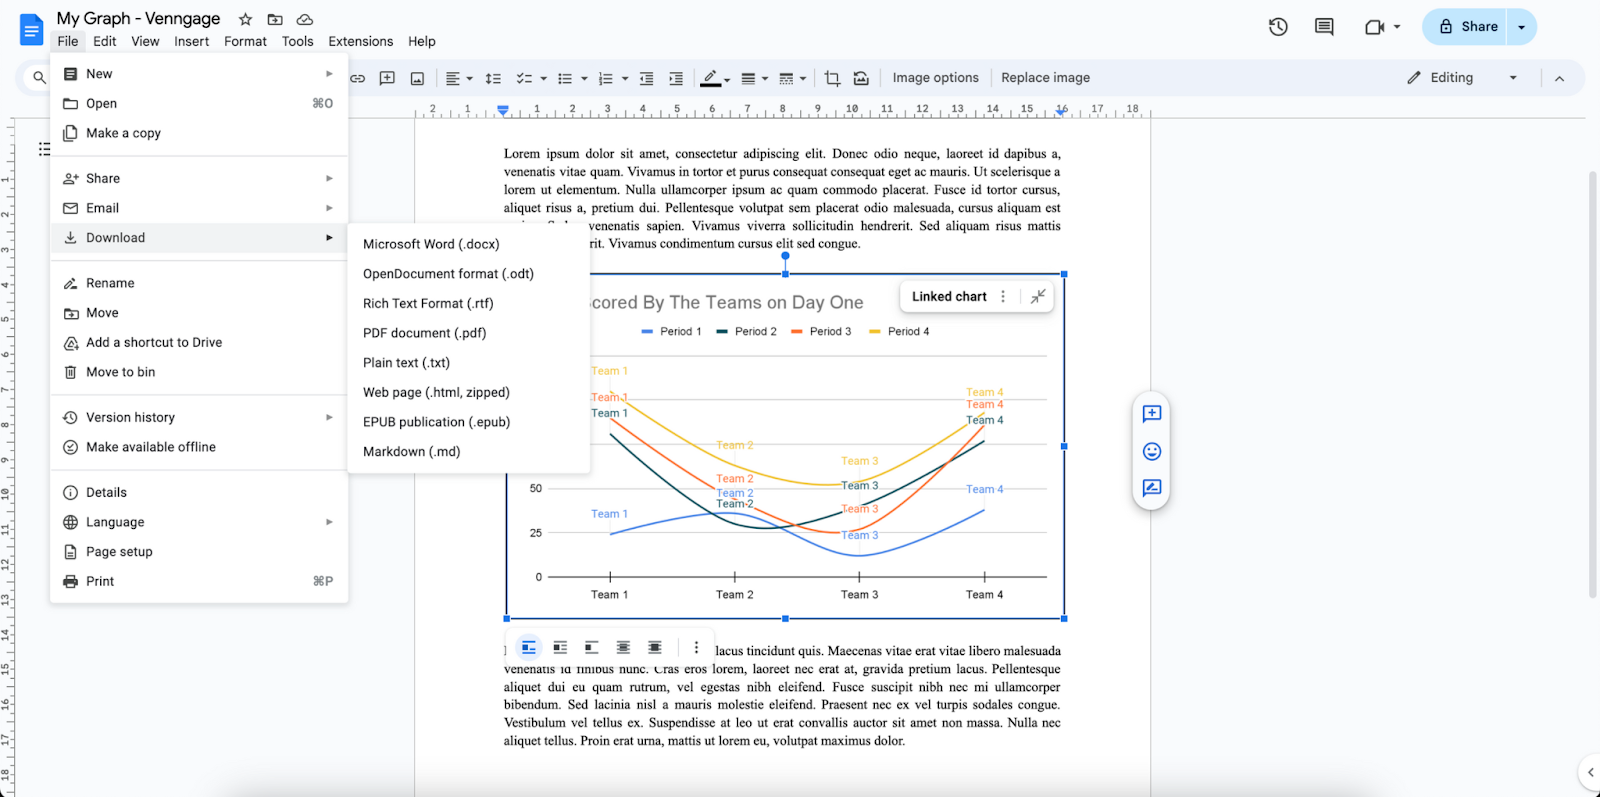Image resolution: width=1600 pixels, height=797 pixels.
Task: Open the Insert menu
Action: click(x=191, y=41)
